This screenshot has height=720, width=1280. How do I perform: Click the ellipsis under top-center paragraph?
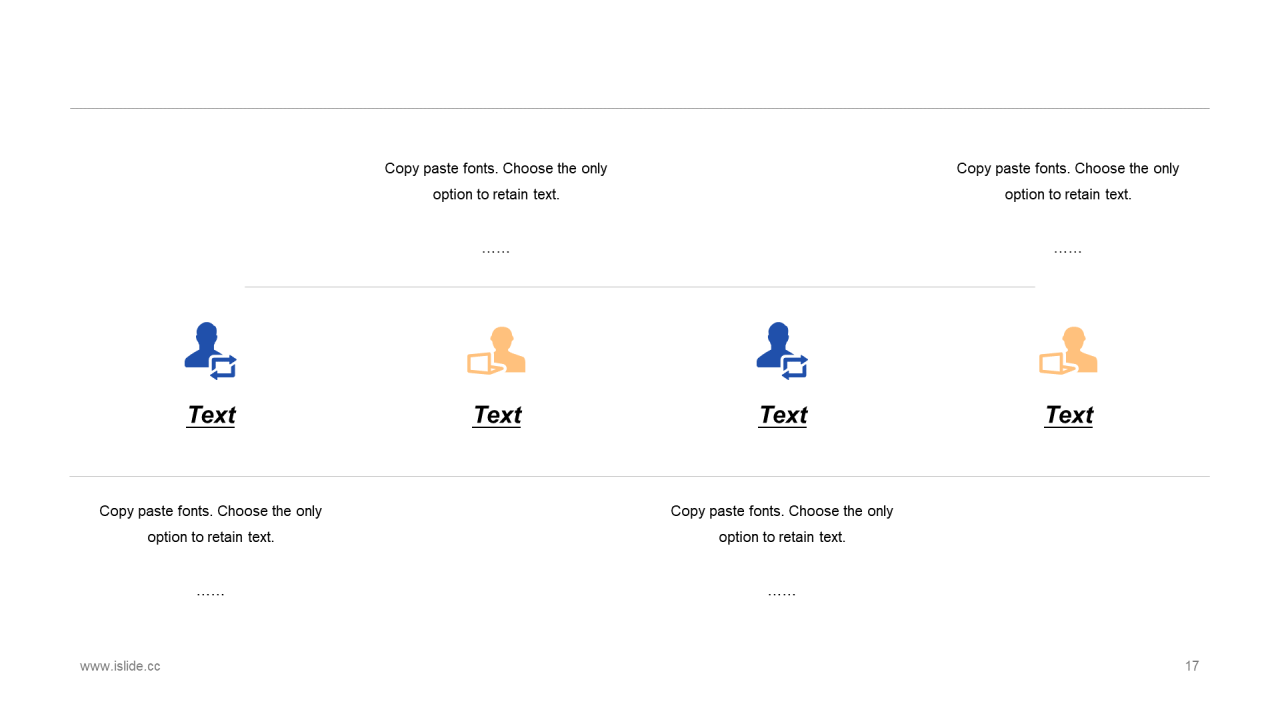point(496,250)
